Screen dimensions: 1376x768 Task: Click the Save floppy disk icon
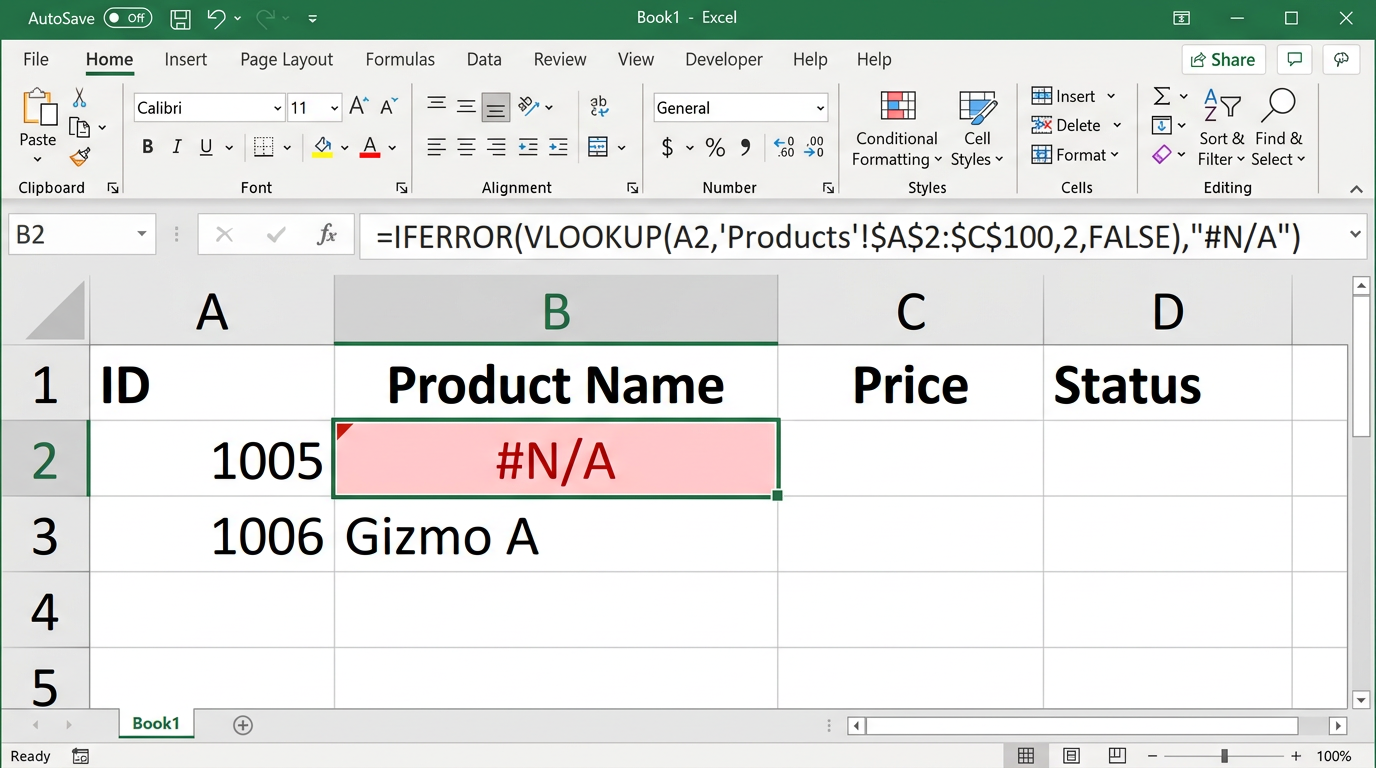180,18
